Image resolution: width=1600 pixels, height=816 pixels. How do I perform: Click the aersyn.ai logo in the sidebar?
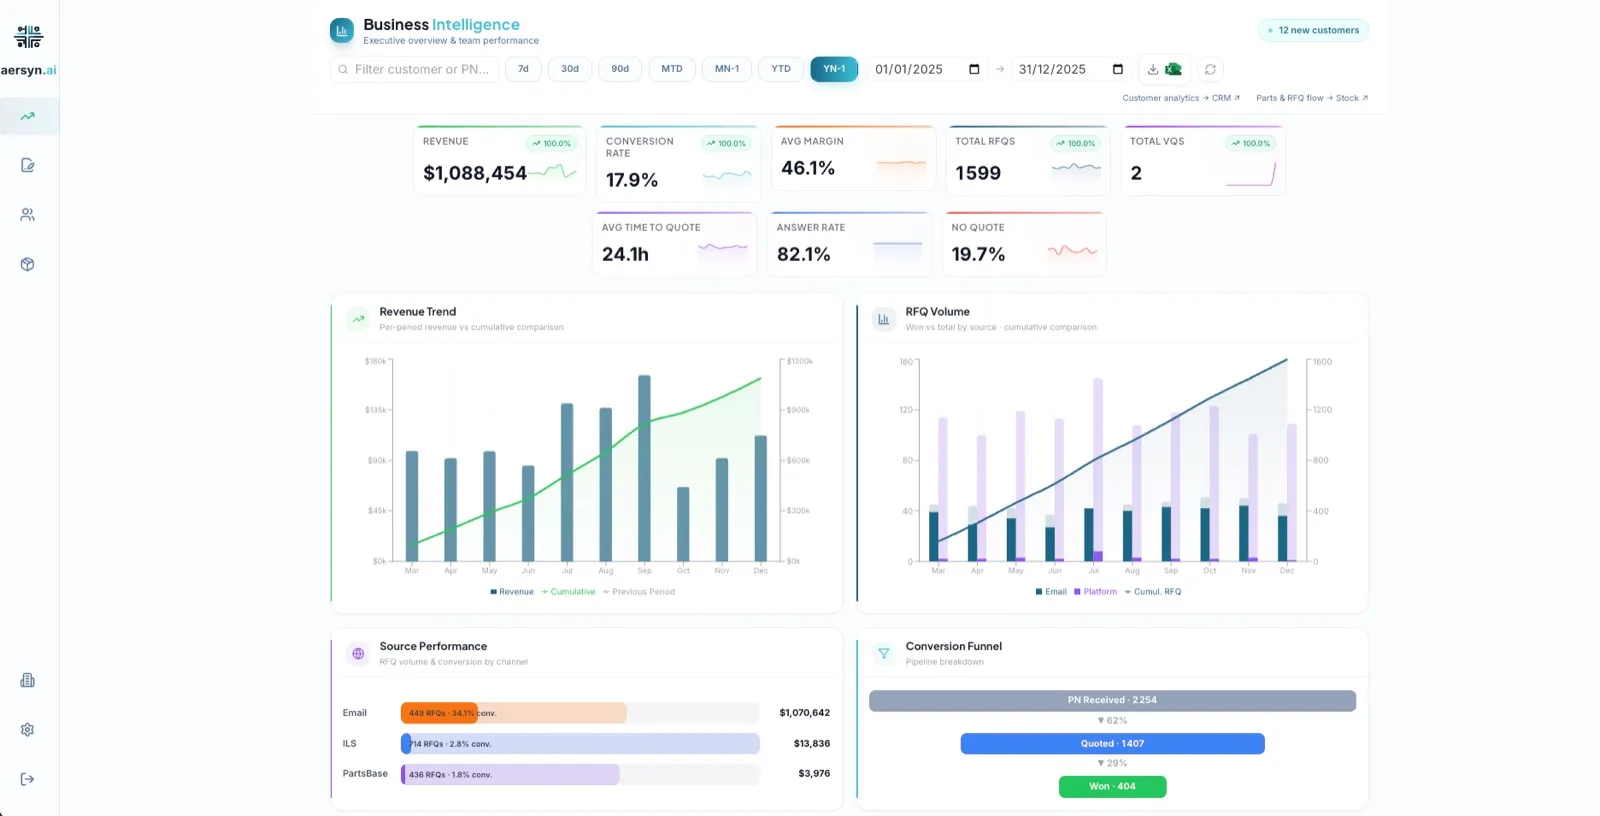pos(28,48)
